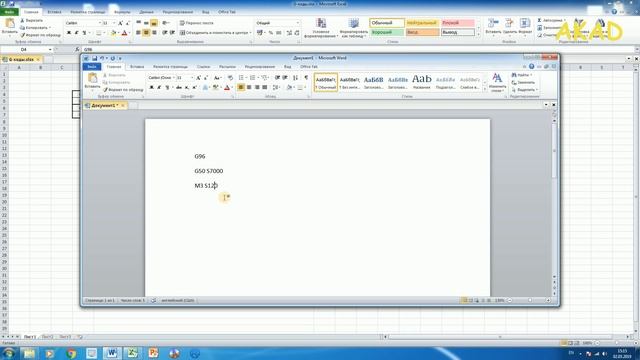Screen dimensions: 640x360
Task: Toggle Strikethrough in Word ribbon
Action: [179, 87]
